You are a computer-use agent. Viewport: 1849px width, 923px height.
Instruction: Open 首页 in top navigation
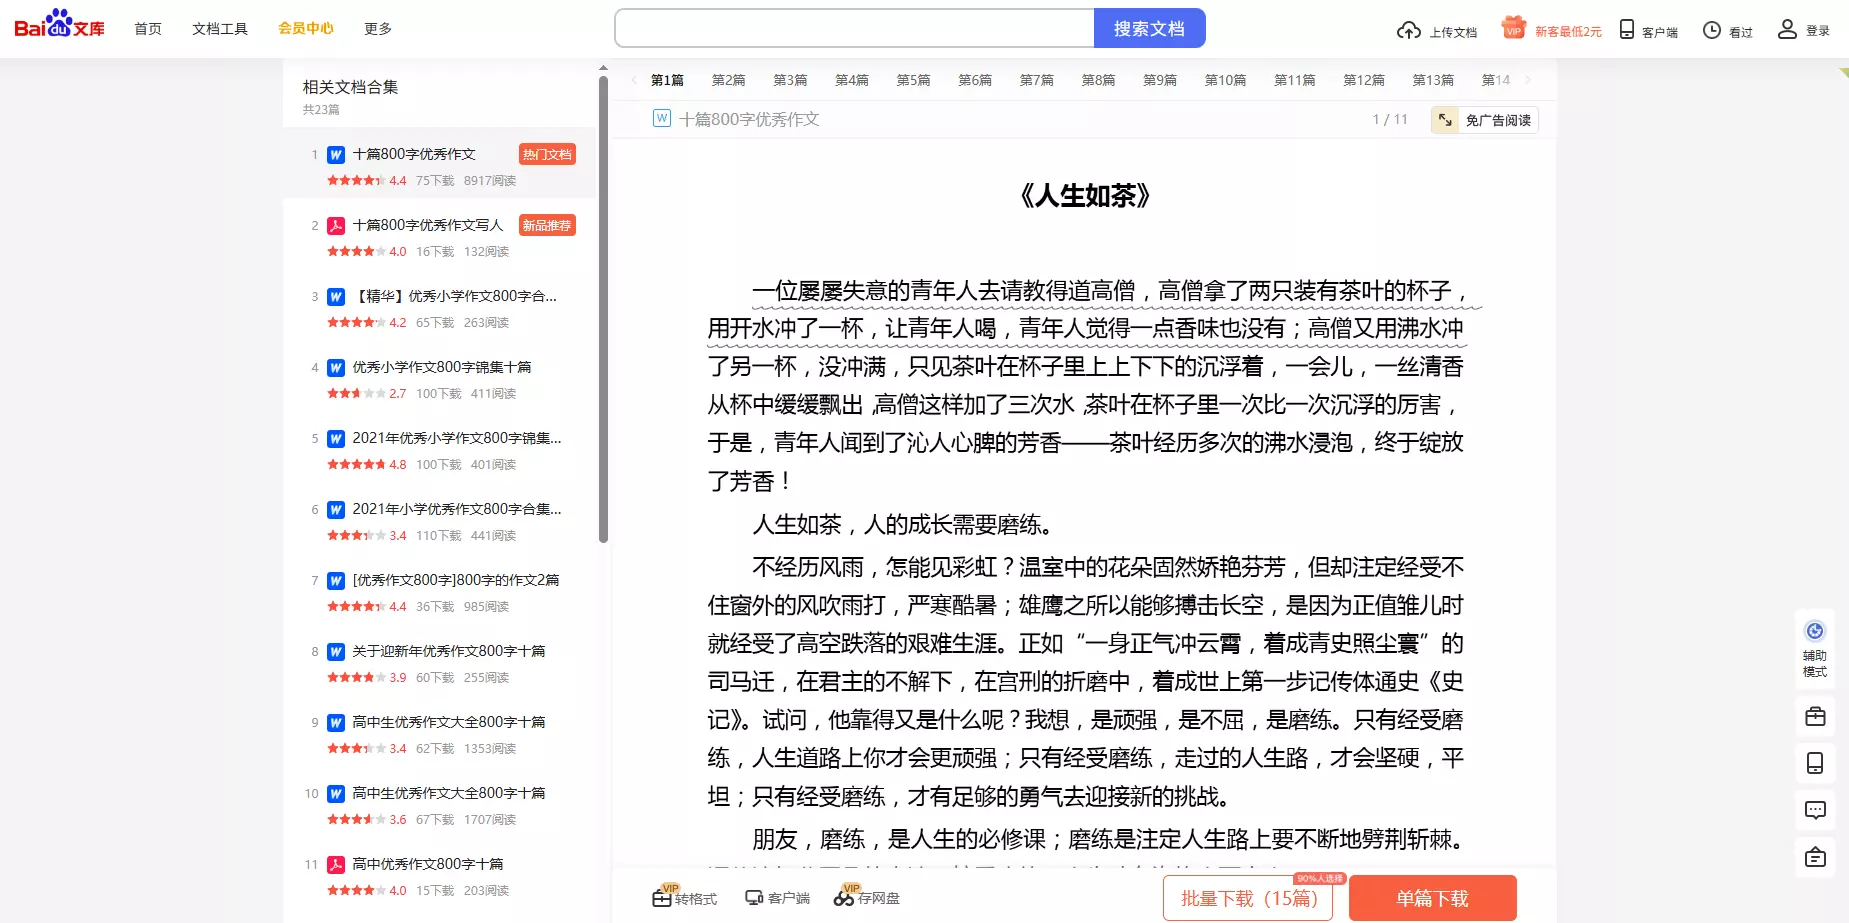[x=148, y=29]
